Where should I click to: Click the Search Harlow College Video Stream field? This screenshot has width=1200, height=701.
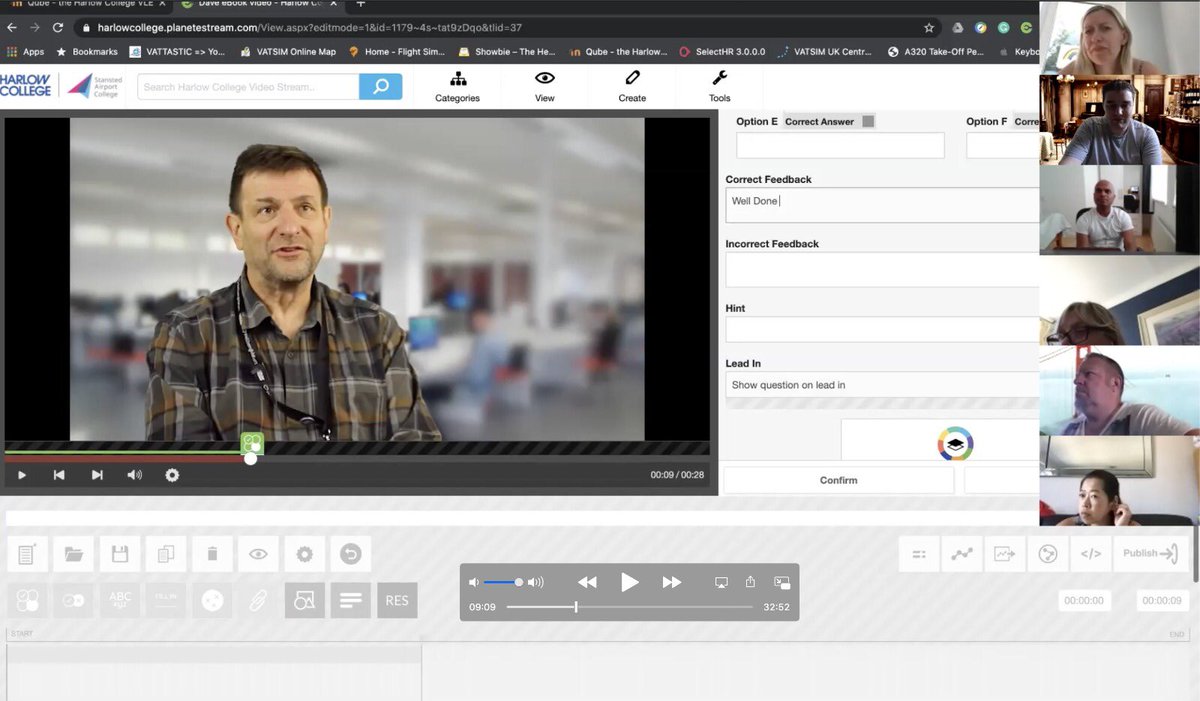(x=248, y=87)
